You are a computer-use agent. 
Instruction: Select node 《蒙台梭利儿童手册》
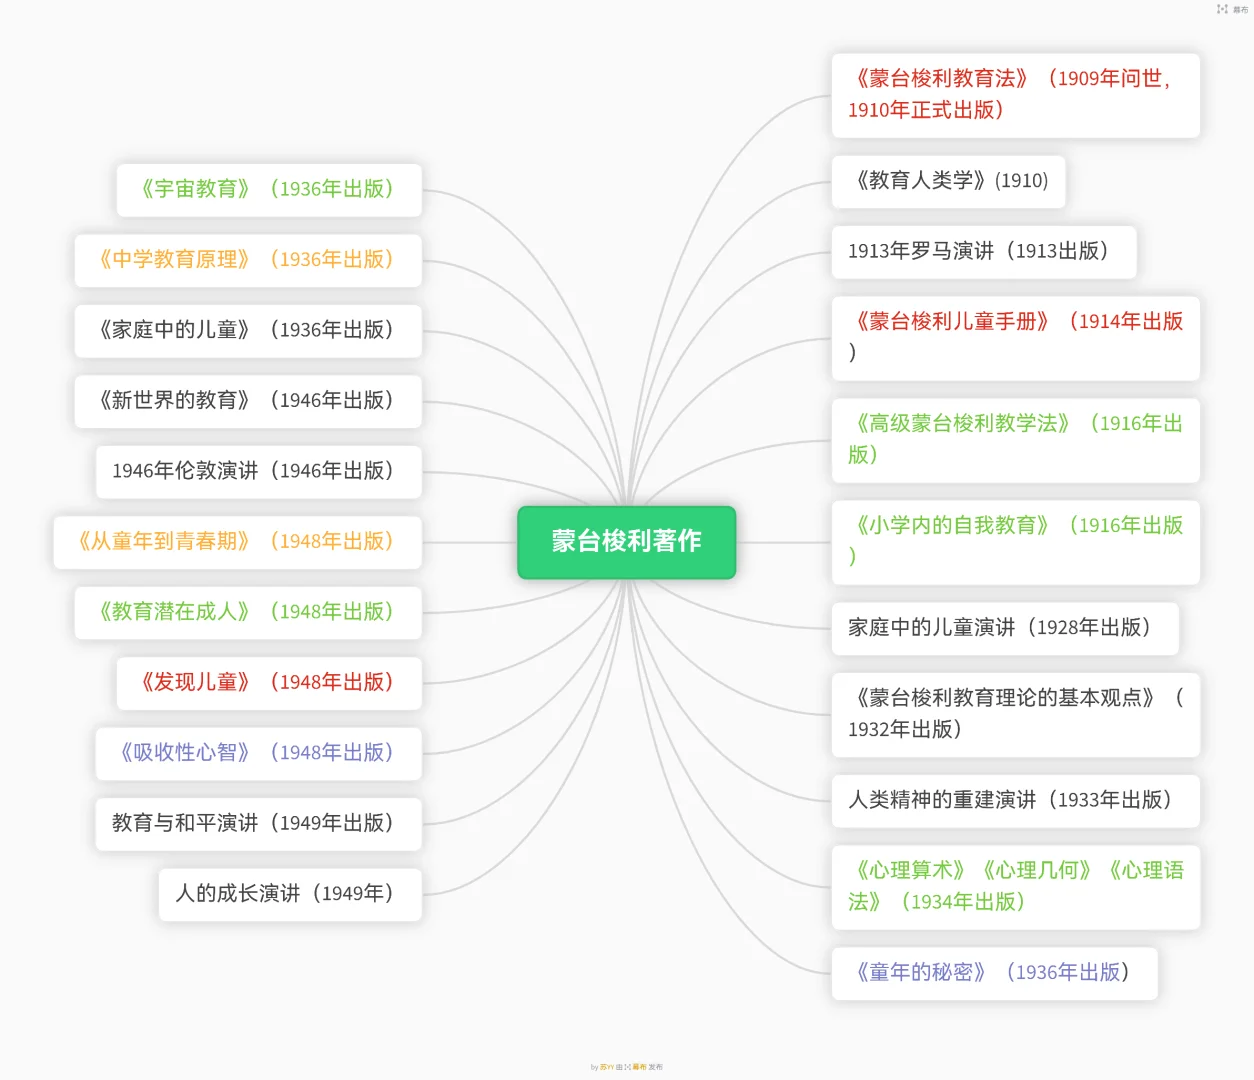1016,338
